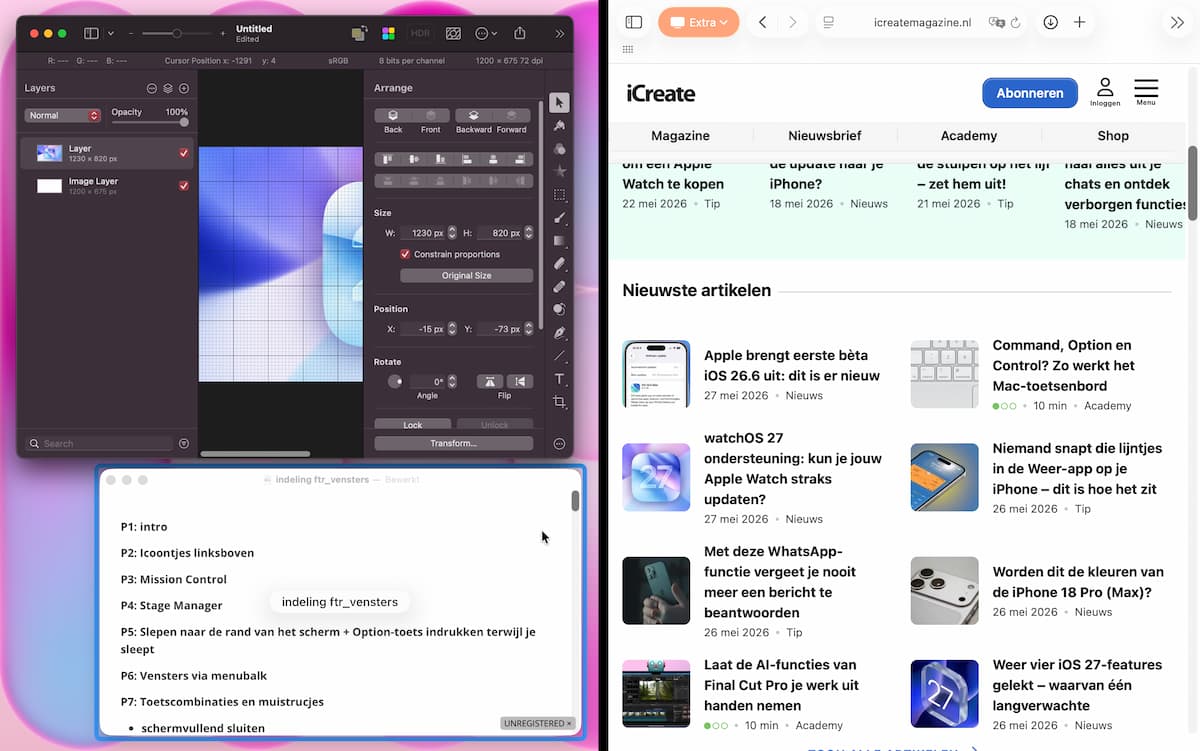Click the Original Size button
The image size is (1200, 751).
[467, 275]
